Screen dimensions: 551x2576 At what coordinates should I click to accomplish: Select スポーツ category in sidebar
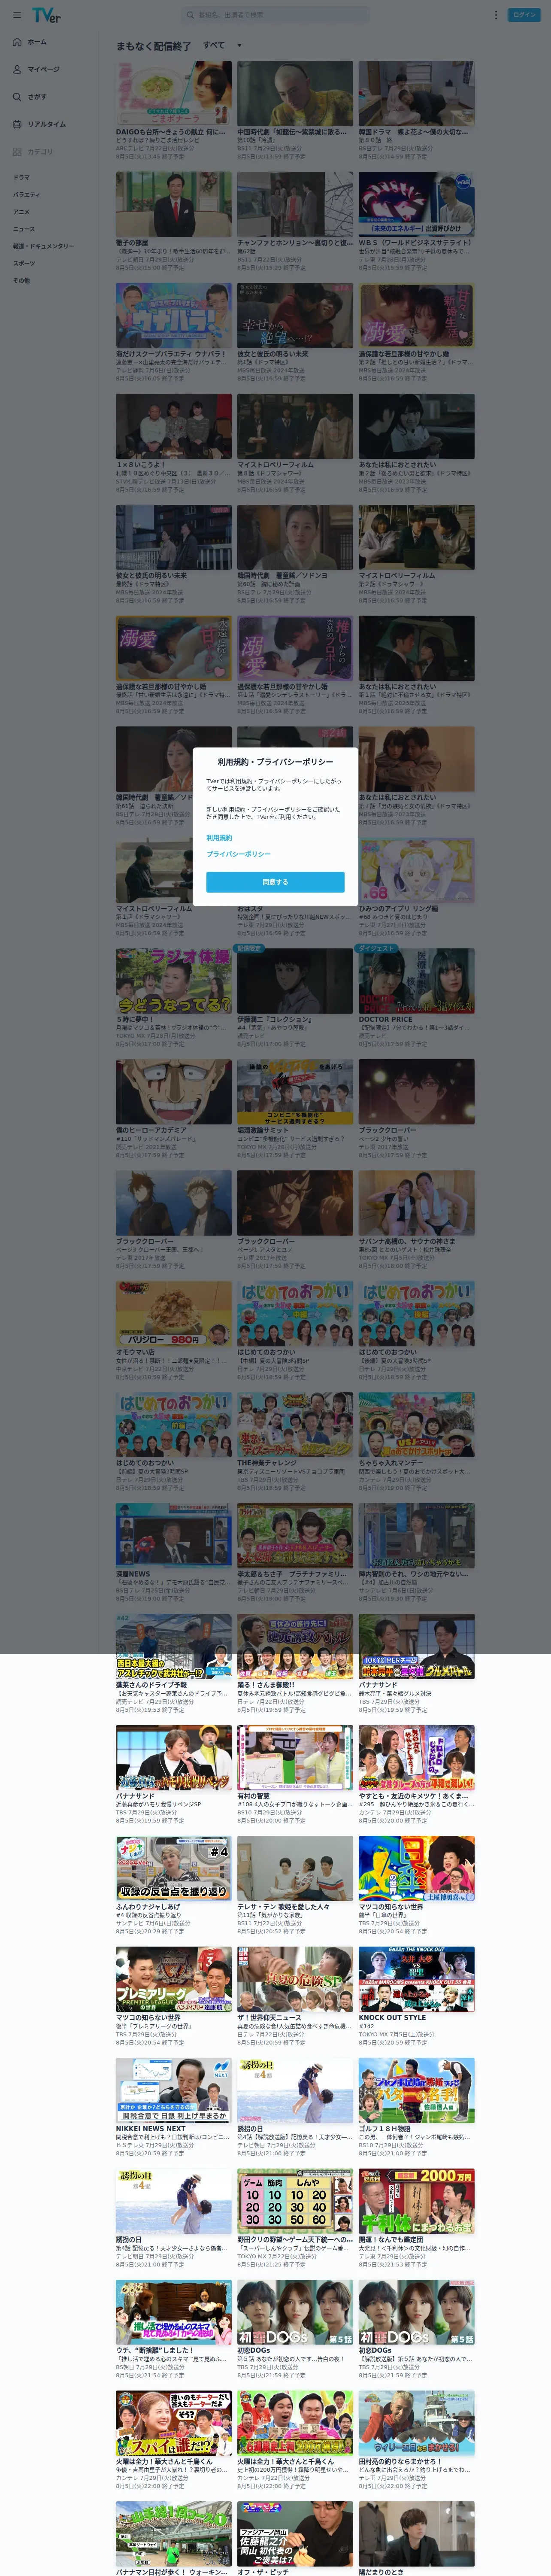pyautogui.click(x=24, y=263)
